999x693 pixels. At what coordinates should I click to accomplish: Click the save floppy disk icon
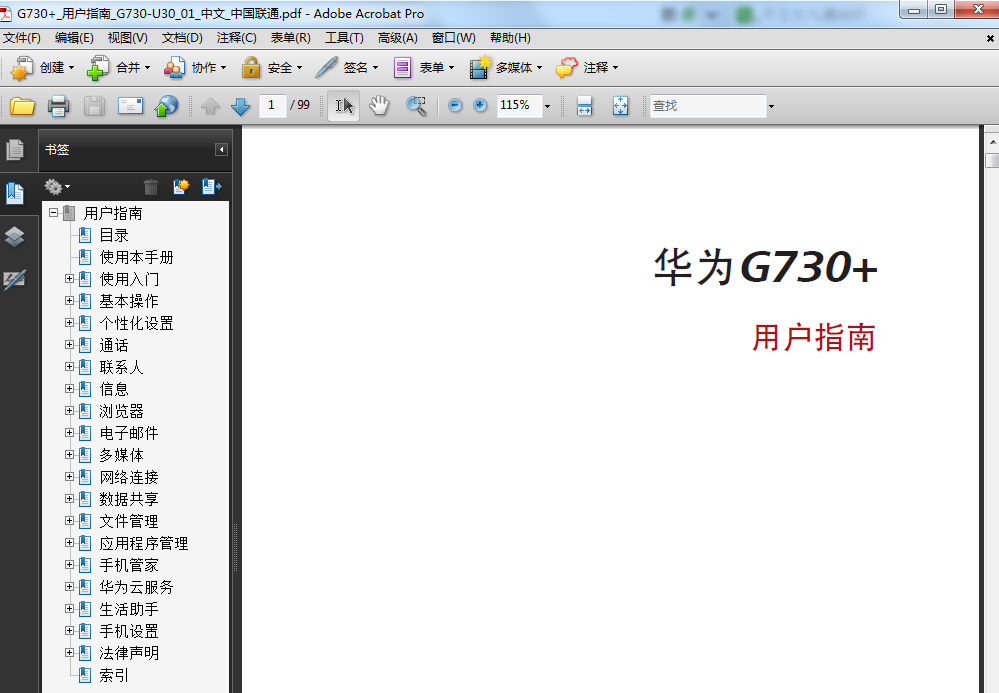(x=94, y=106)
